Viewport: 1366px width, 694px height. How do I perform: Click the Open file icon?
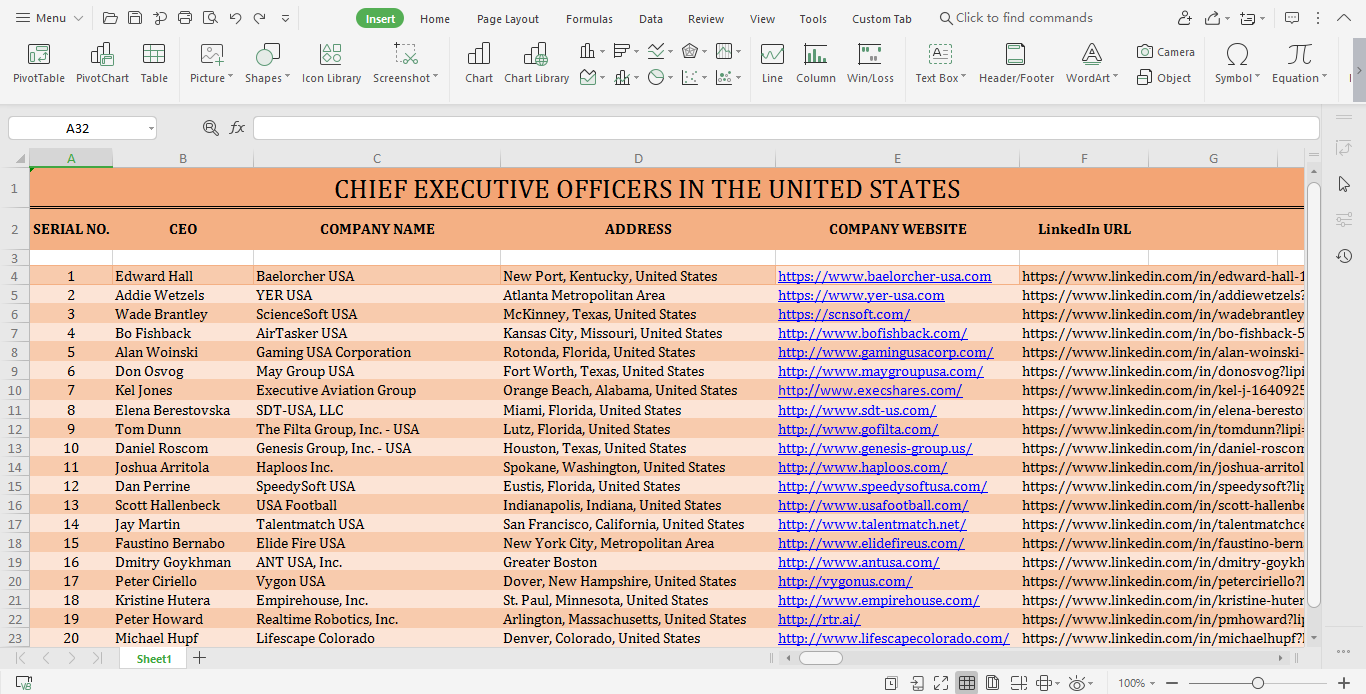click(x=110, y=18)
